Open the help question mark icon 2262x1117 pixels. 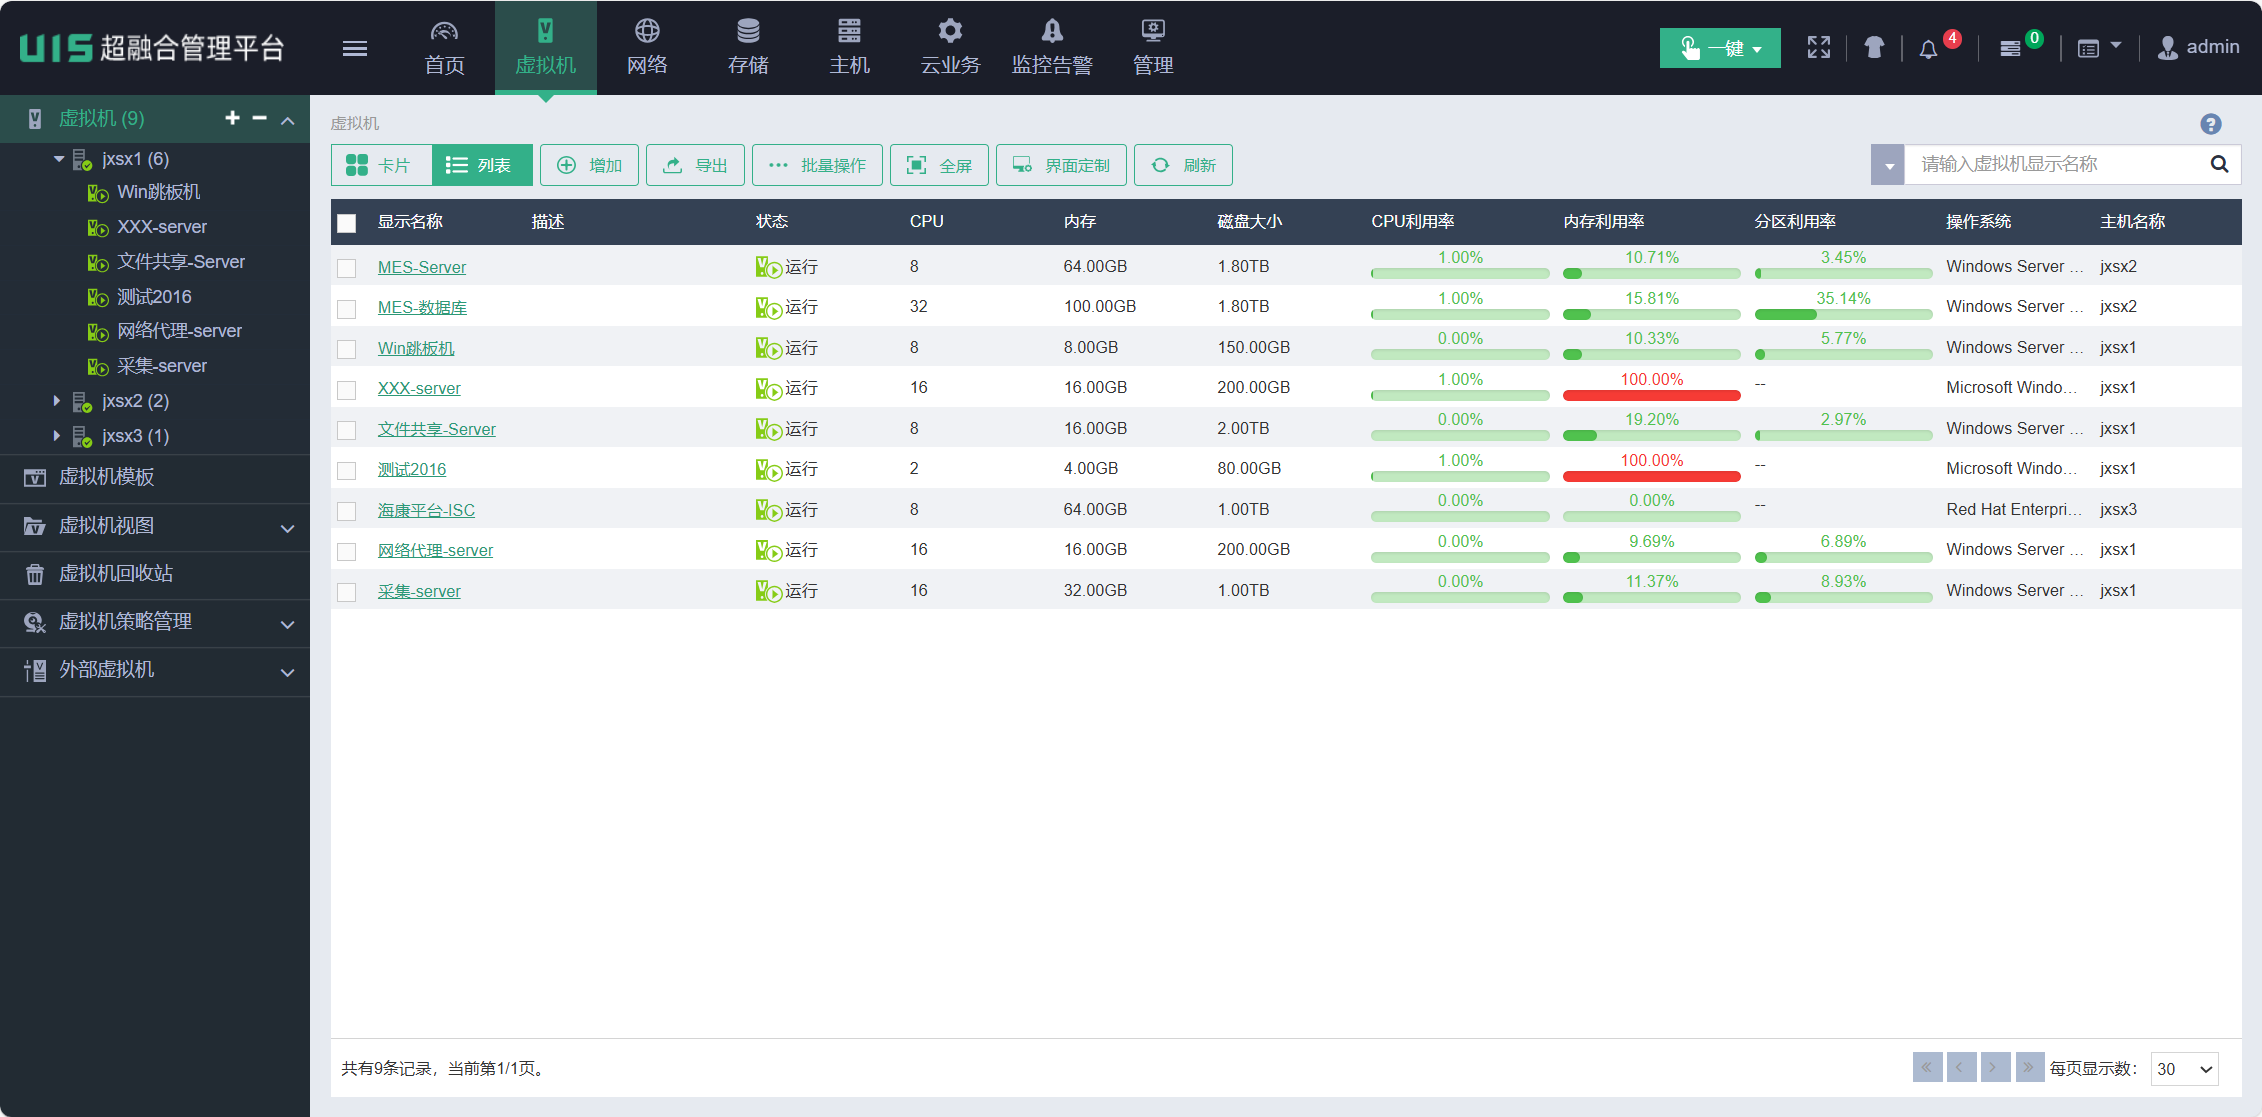(x=2210, y=124)
